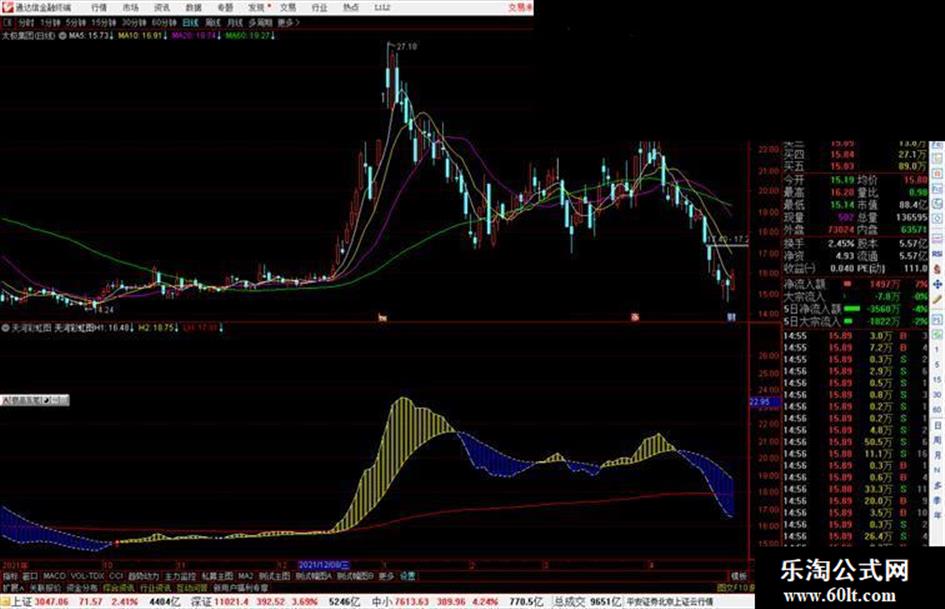
Task: Click the MA20 value label
Action: (195, 36)
